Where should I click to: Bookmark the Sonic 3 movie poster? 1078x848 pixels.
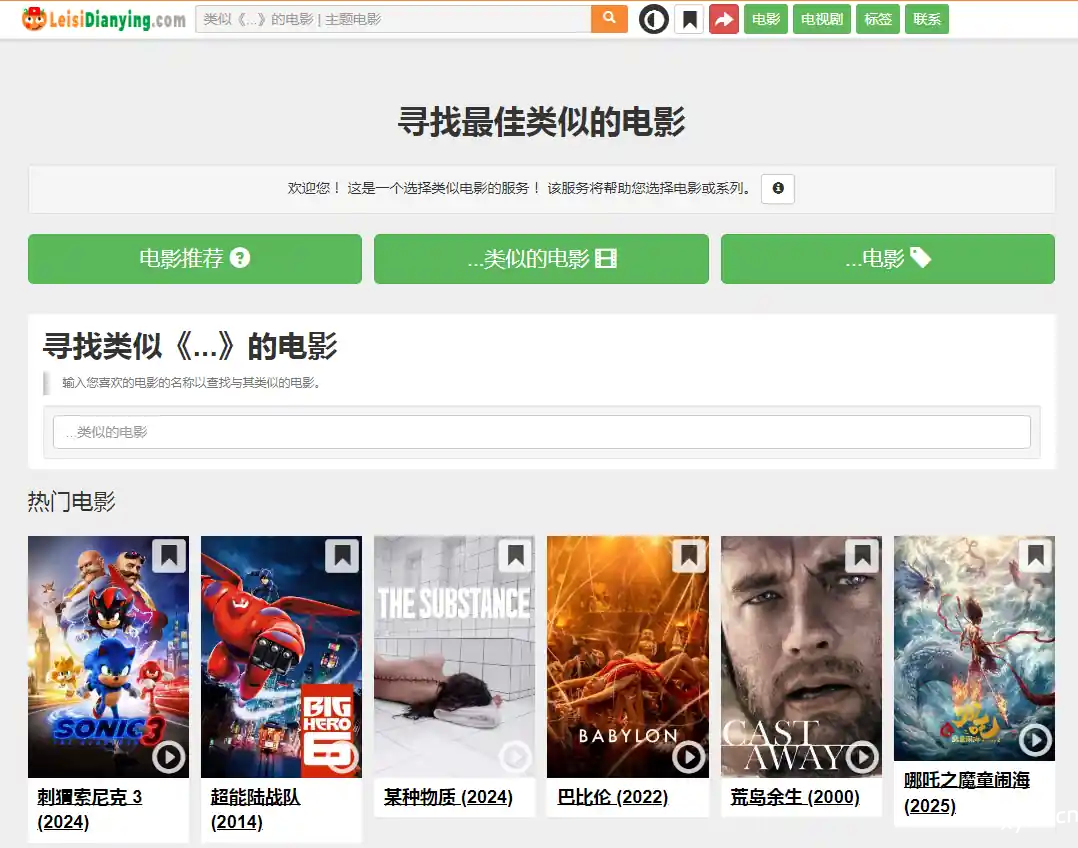(169, 556)
